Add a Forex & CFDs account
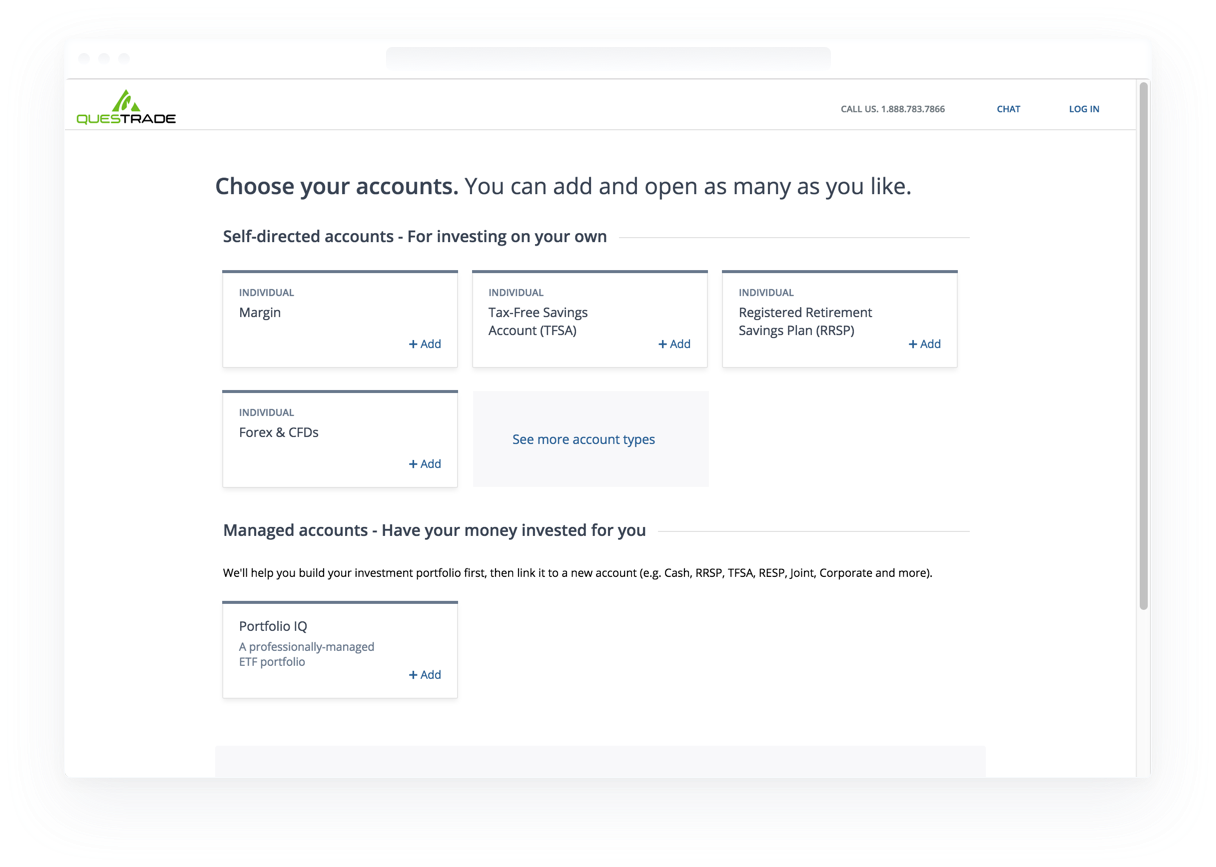 [x=425, y=464]
